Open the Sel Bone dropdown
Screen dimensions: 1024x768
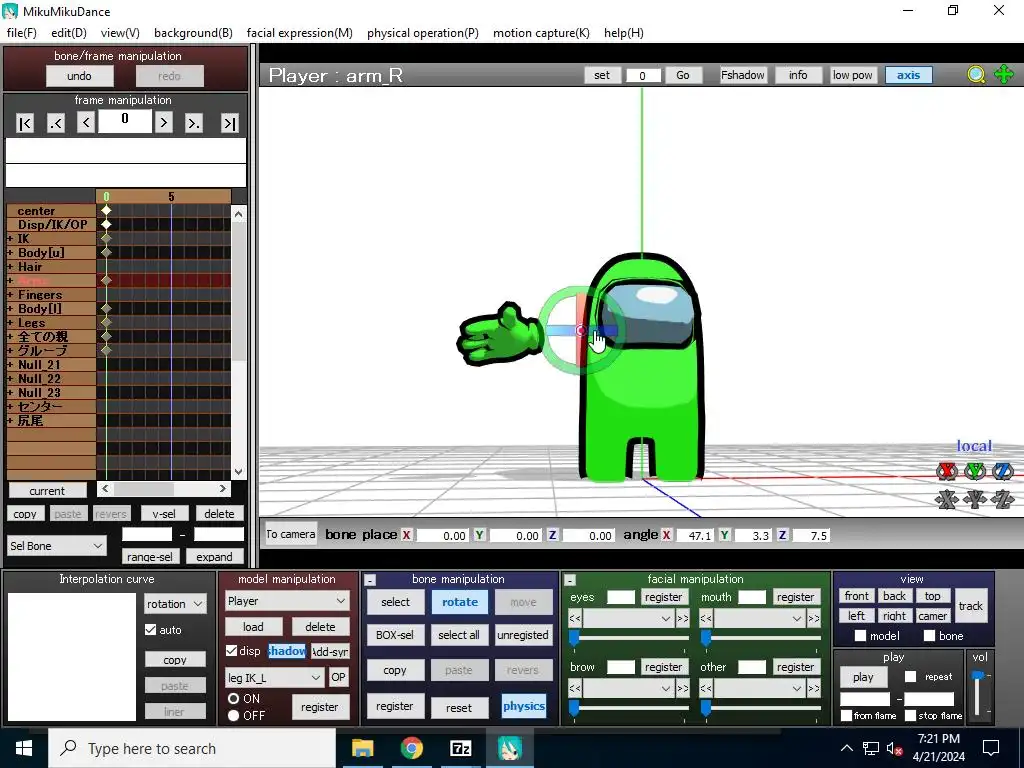pos(57,545)
